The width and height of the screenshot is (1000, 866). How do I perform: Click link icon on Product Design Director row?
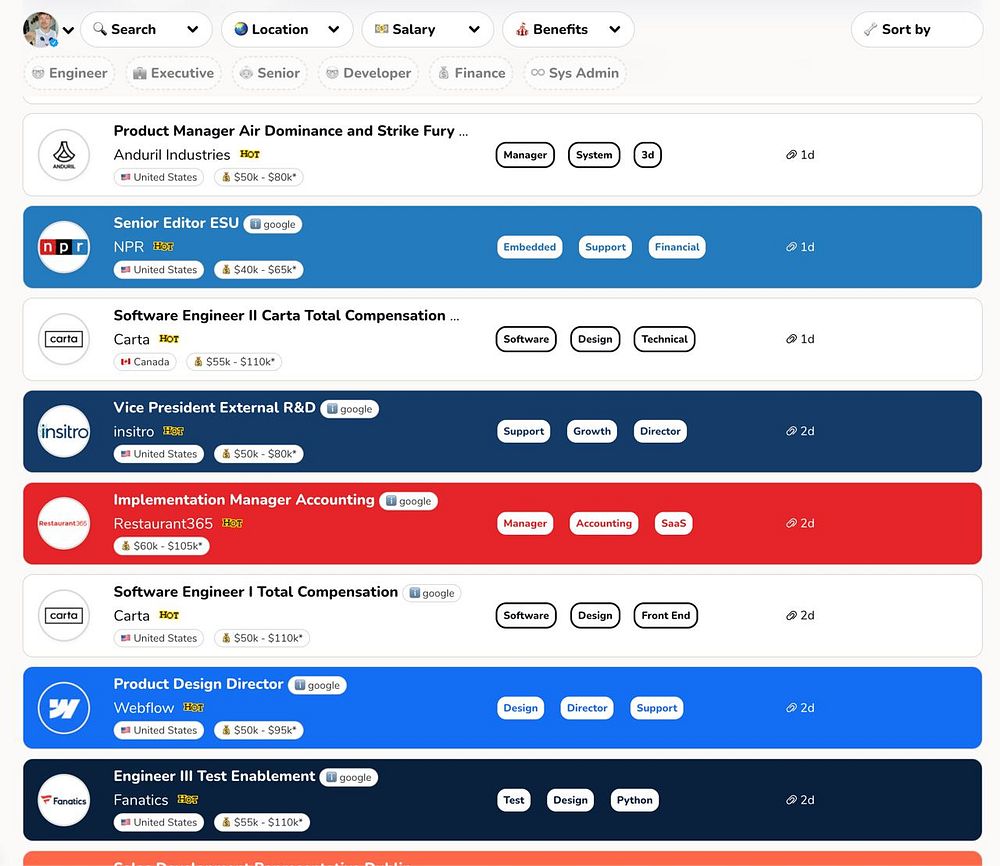tap(791, 708)
